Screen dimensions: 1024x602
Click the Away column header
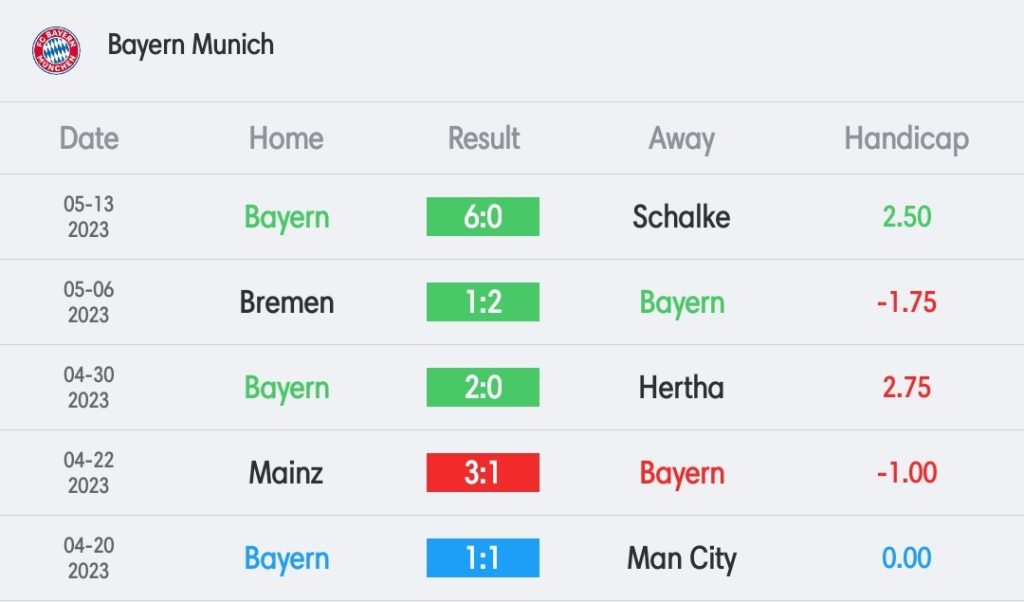[x=681, y=138]
